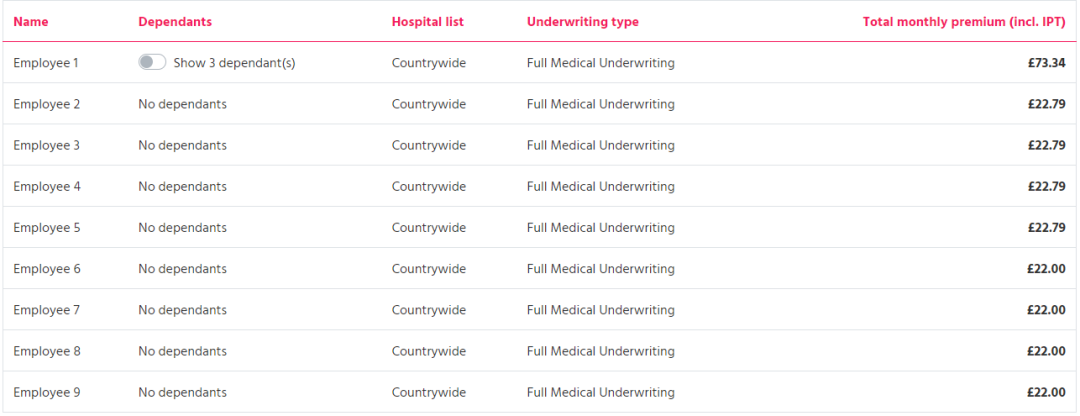Click the Name column header

click(31, 22)
